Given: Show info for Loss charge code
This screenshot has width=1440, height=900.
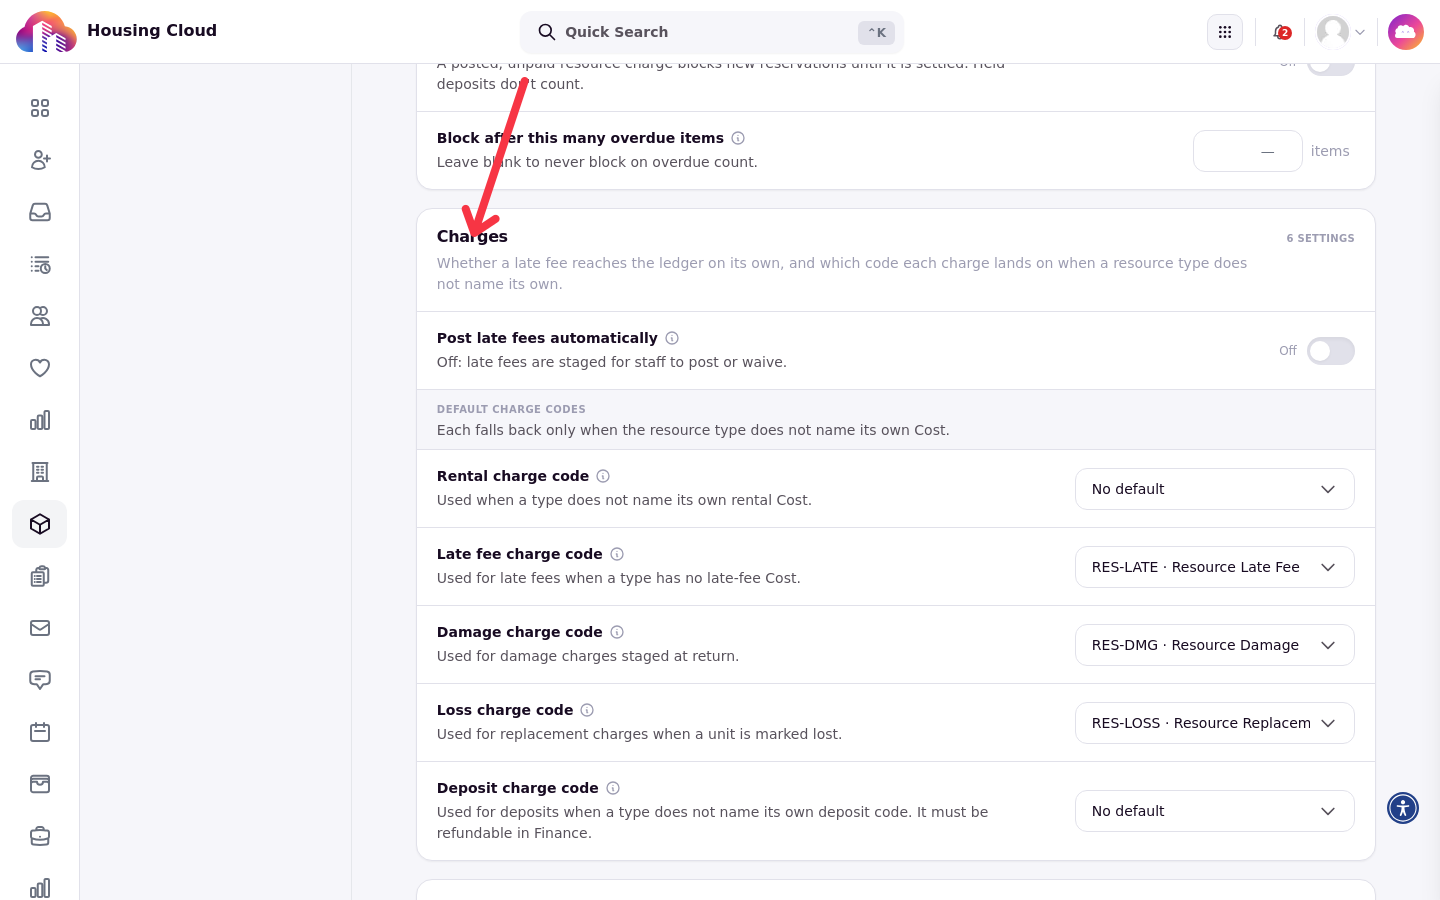Looking at the screenshot, I should point(587,710).
